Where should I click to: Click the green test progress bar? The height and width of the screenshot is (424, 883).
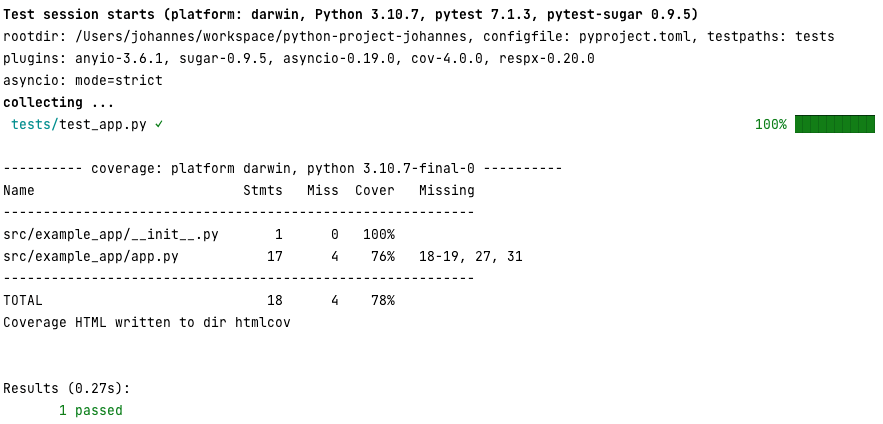point(834,125)
